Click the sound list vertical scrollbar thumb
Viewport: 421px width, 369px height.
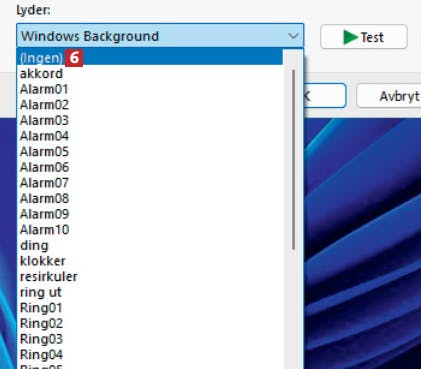(x=293, y=159)
